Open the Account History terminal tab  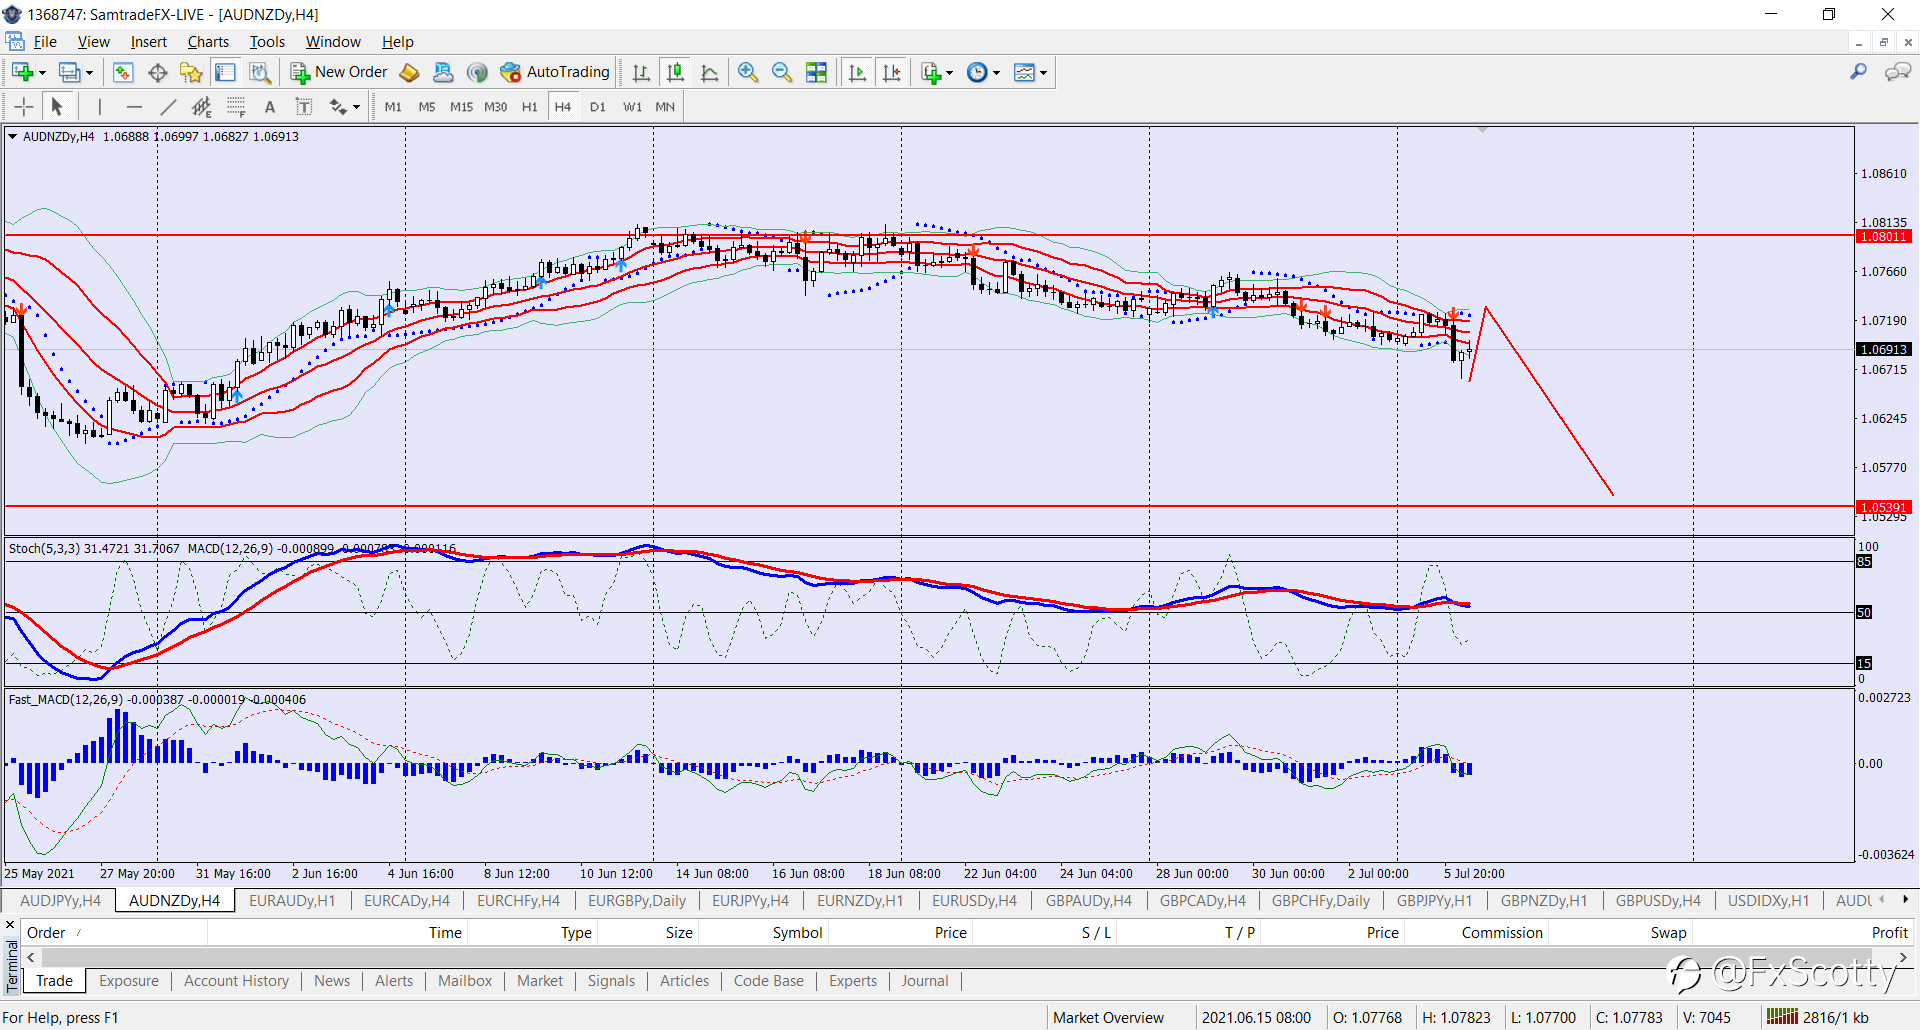click(x=236, y=981)
